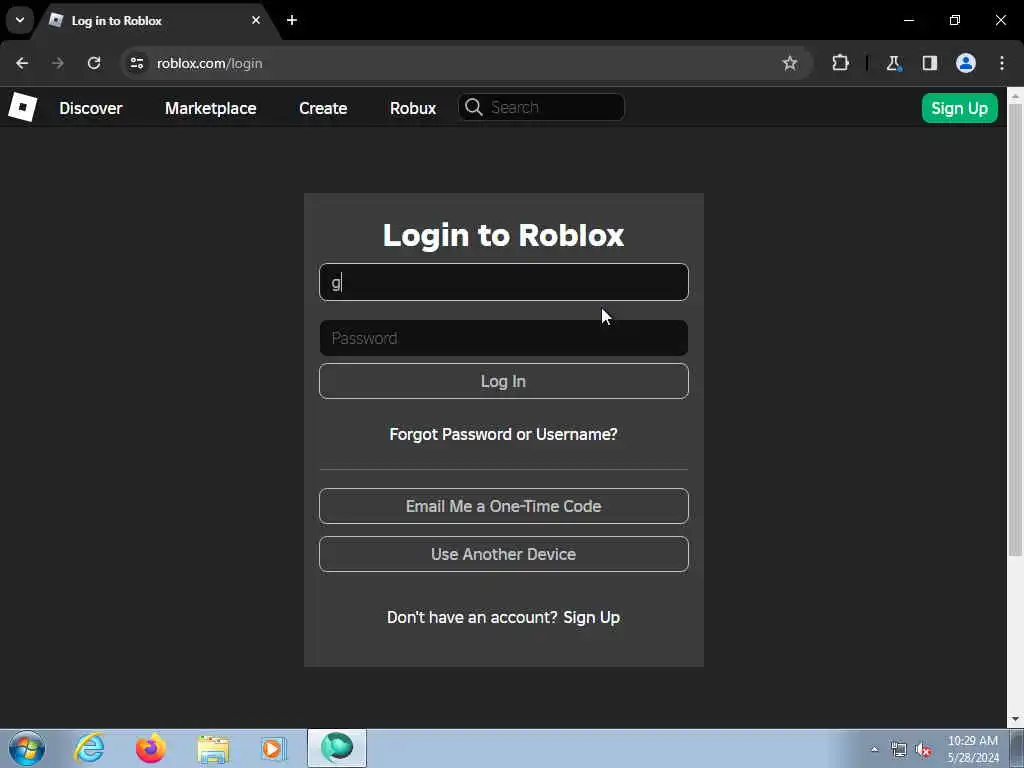Open the Marketplace menu item
1024x768 pixels.
[x=210, y=108]
